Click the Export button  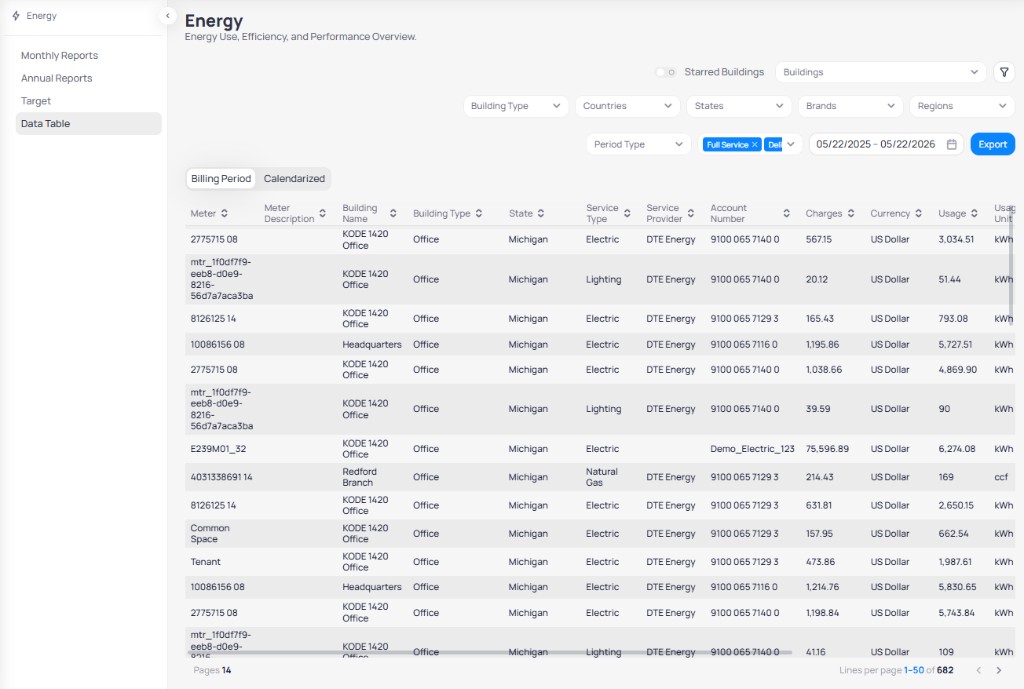(x=992, y=144)
